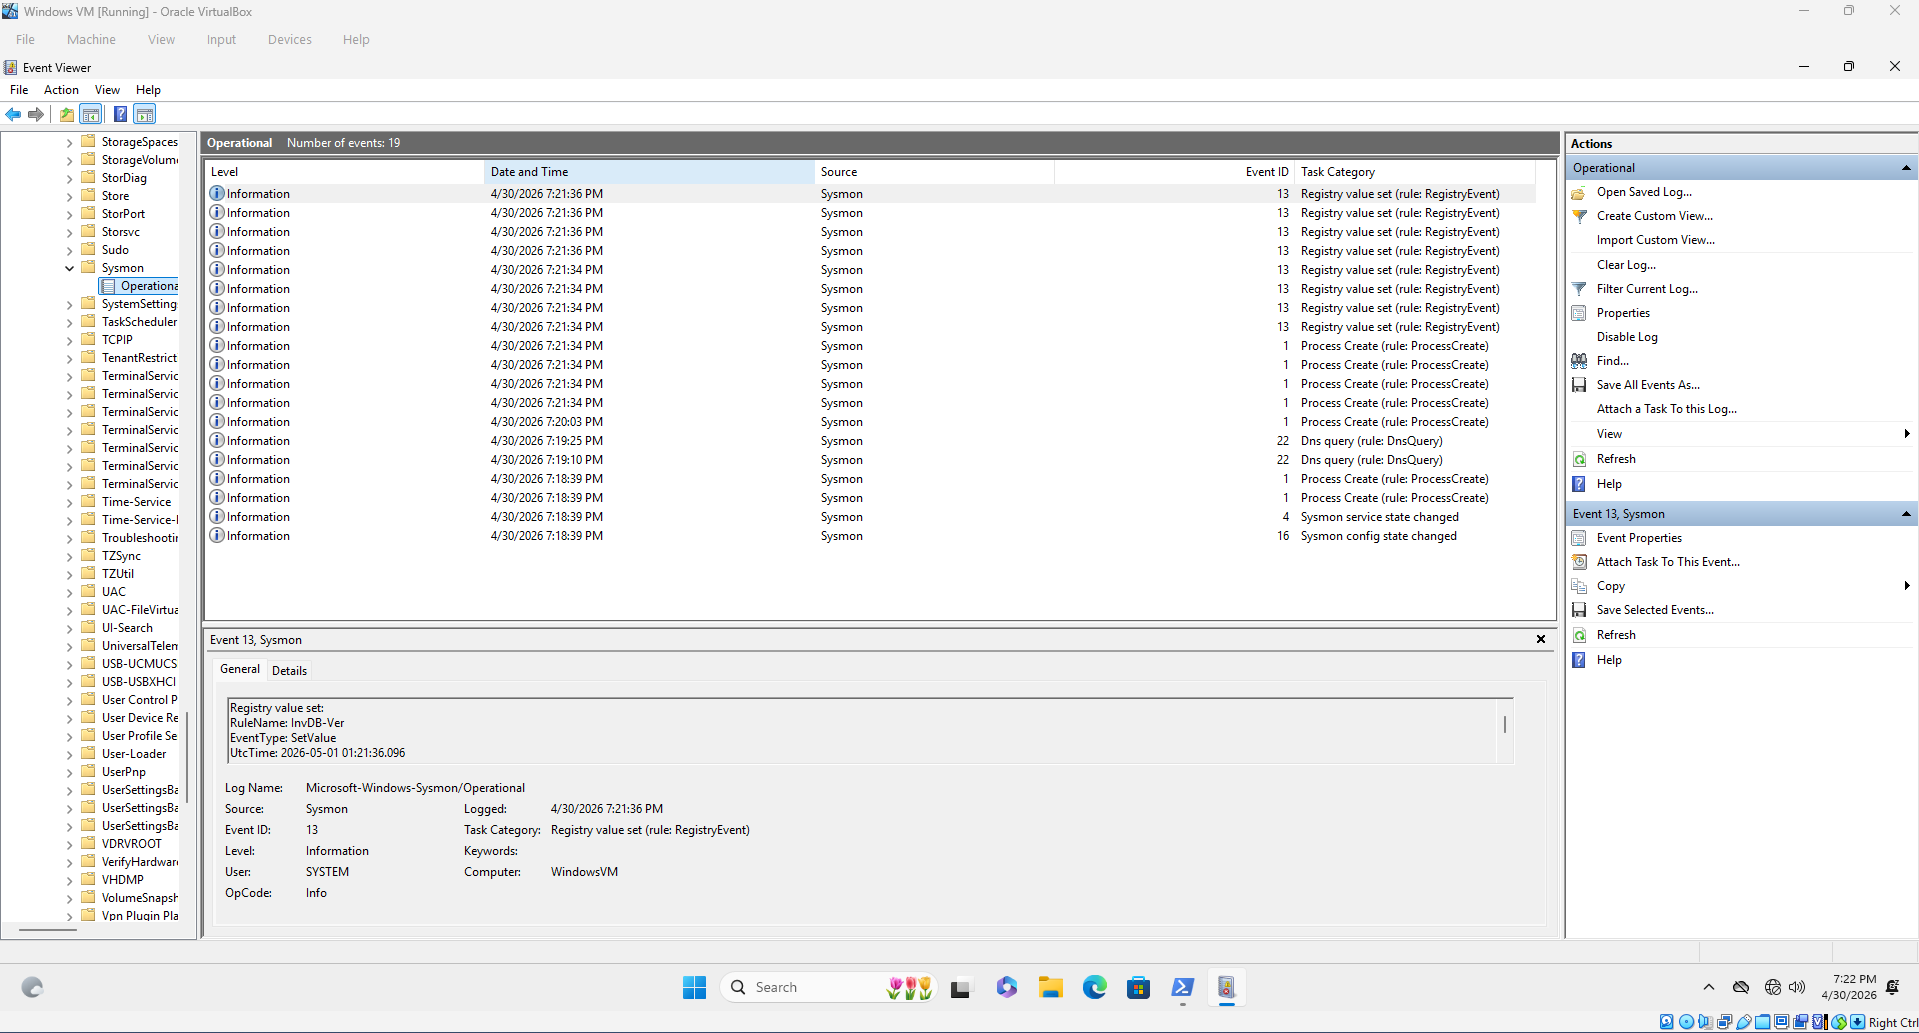The image size is (1919, 1033).
Task: Click the folder icon beside Open Saved Log
Action: point(1580,192)
